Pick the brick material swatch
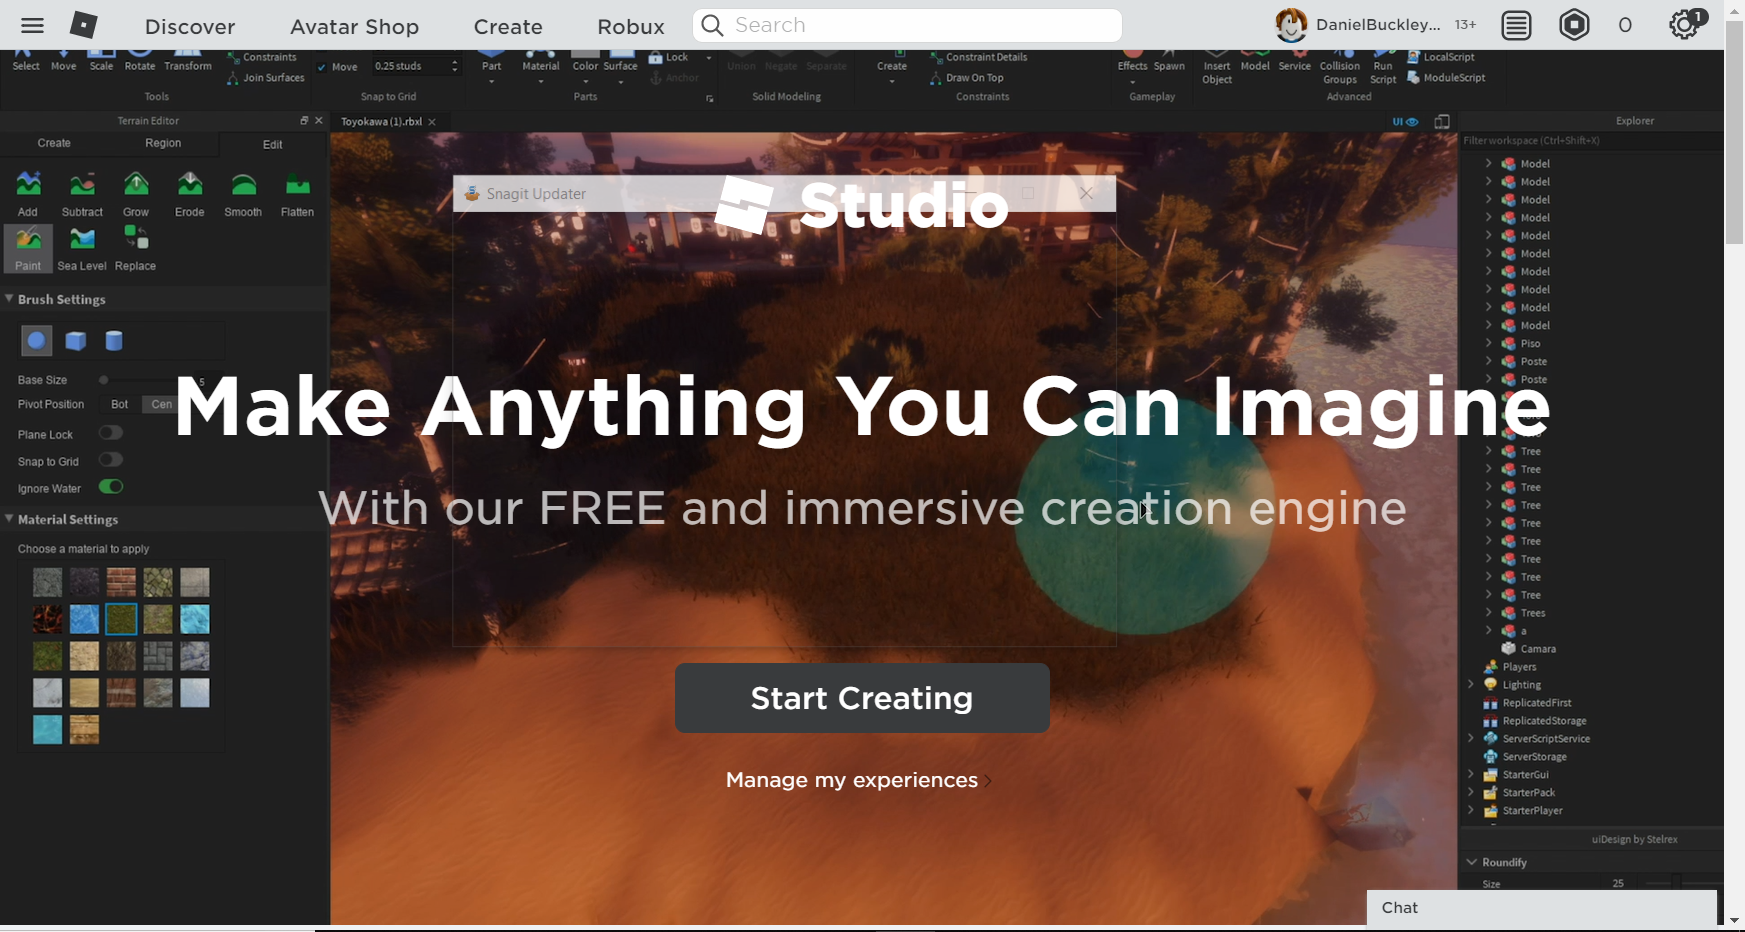1745x932 pixels. [x=121, y=582]
